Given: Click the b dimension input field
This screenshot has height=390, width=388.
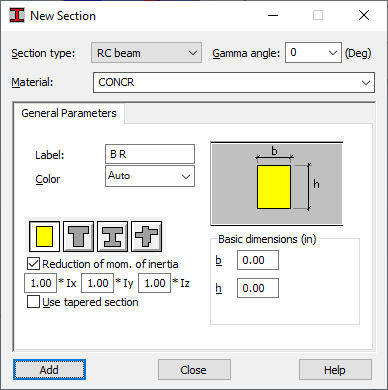Looking at the screenshot, I should click(258, 260).
